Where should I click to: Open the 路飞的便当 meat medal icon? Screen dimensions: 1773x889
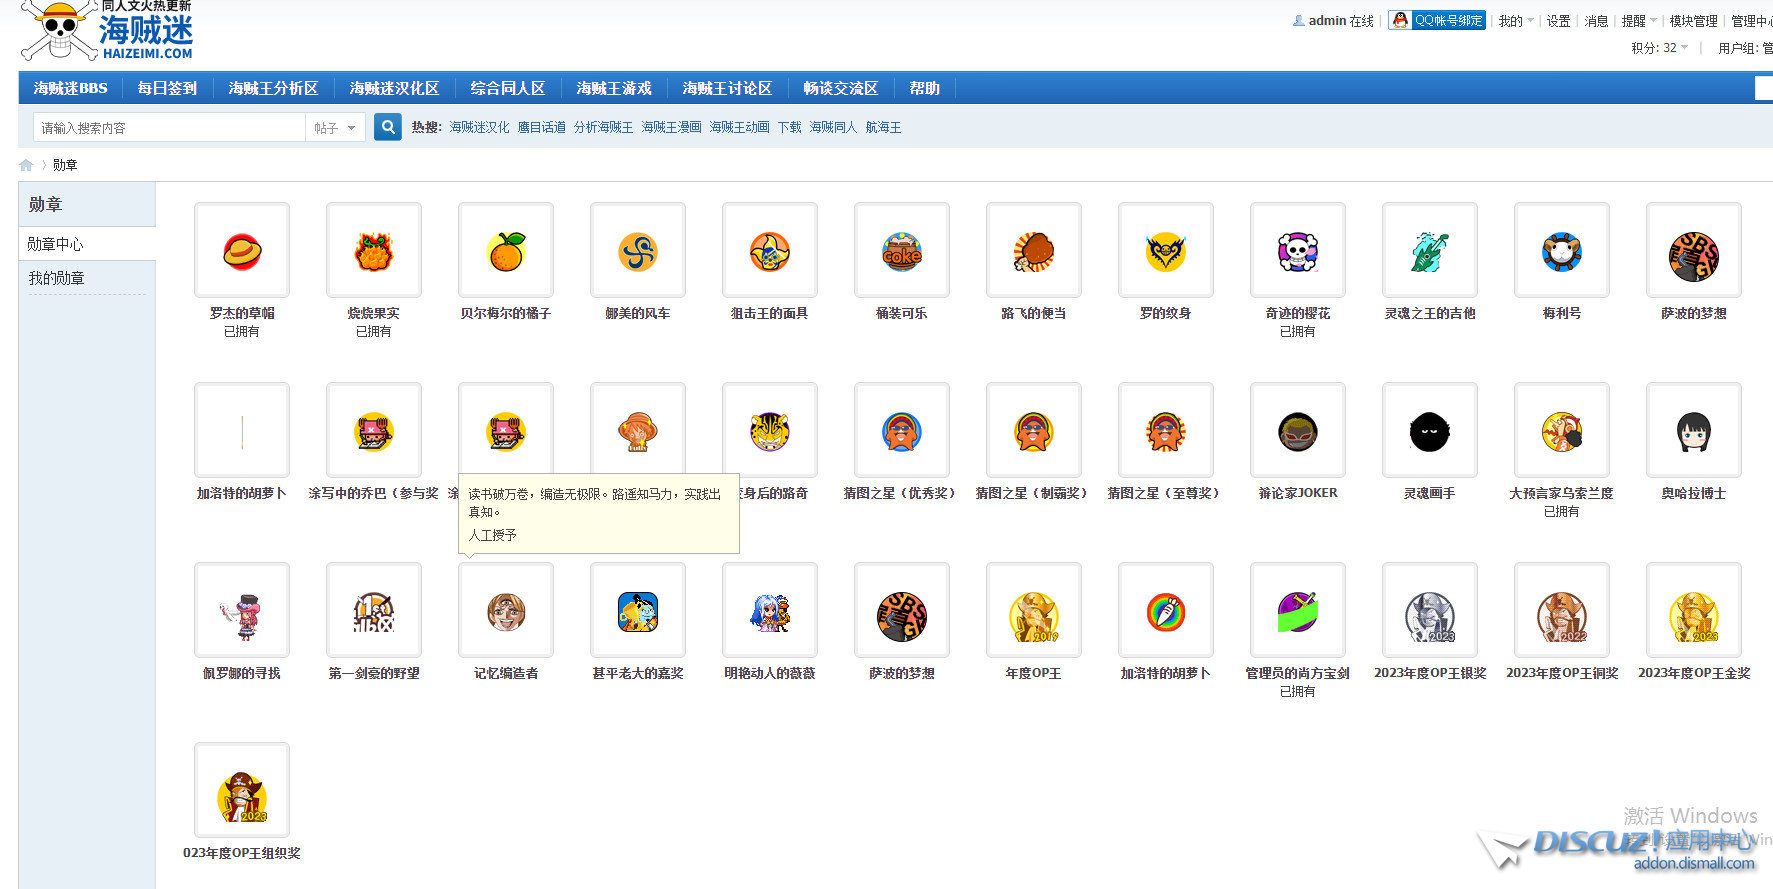(x=1034, y=251)
